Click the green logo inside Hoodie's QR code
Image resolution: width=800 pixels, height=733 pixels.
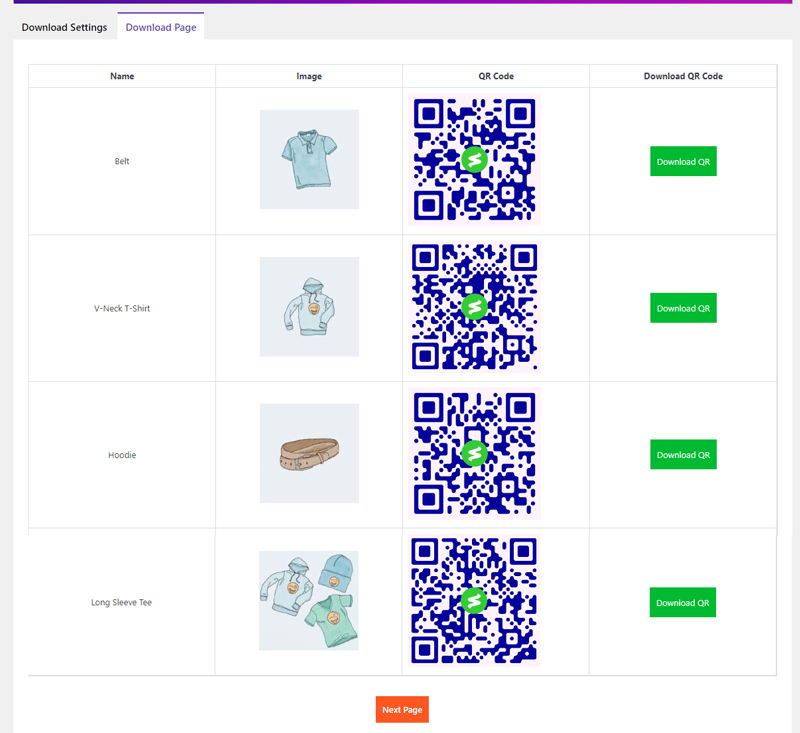click(x=473, y=453)
